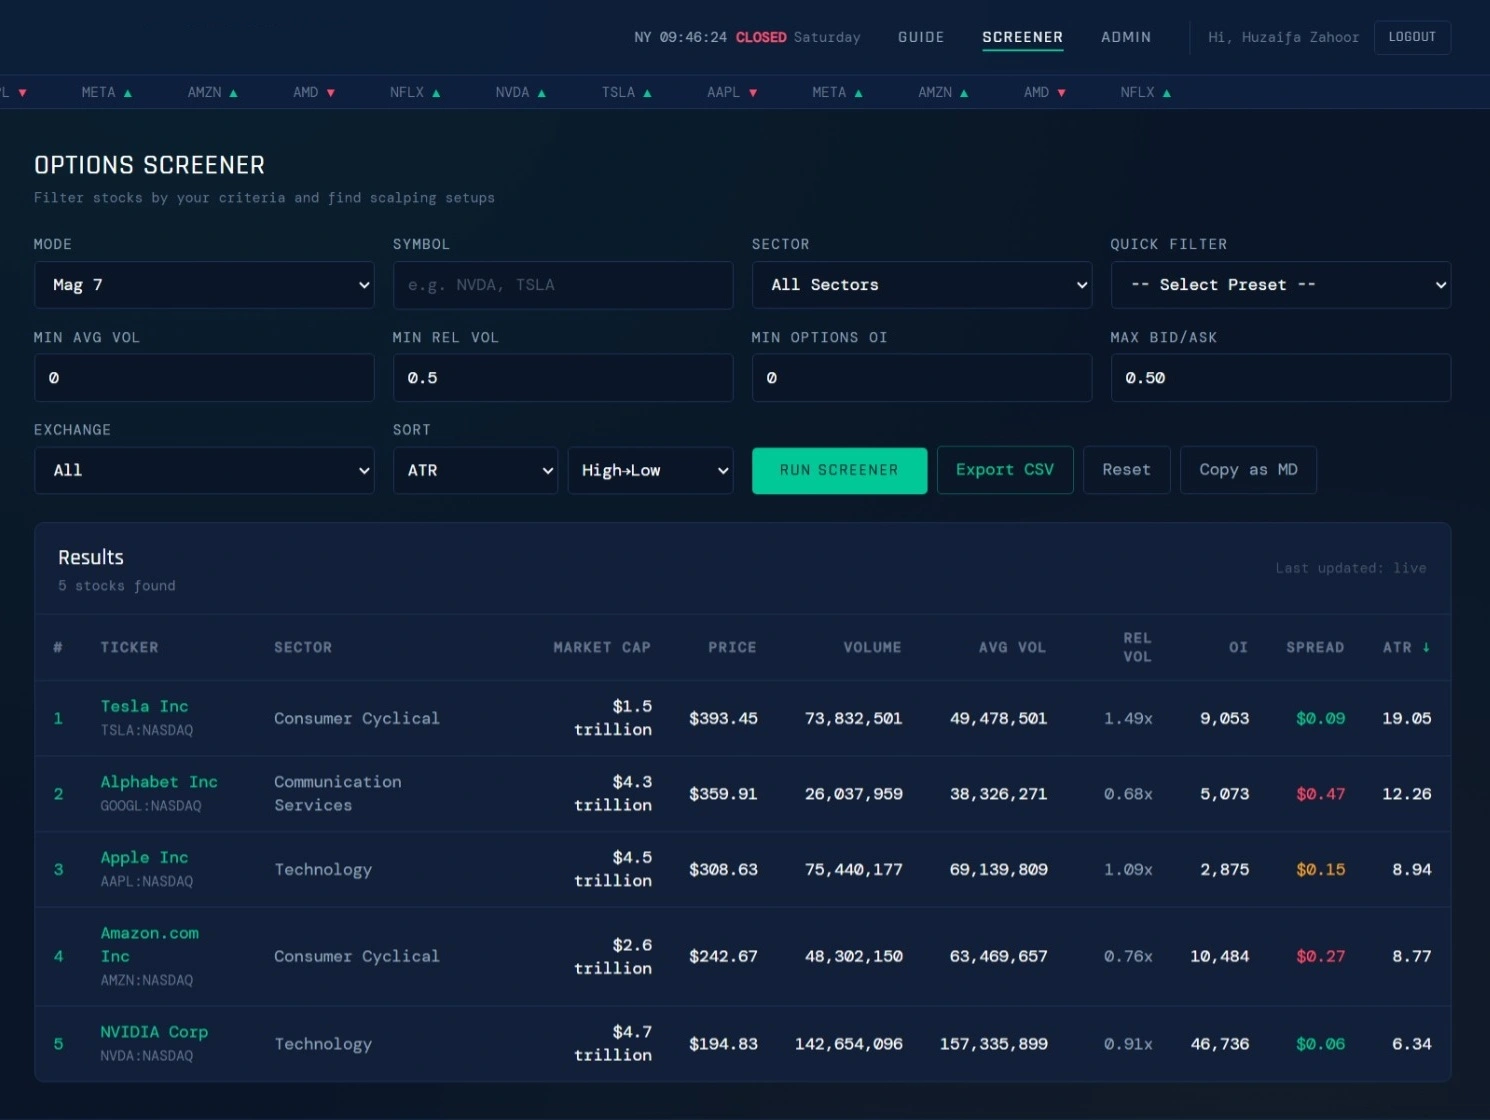Click the 'Hi, Huzaifa Zahoor' user greeting
This screenshot has width=1490, height=1120.
[x=1283, y=37]
